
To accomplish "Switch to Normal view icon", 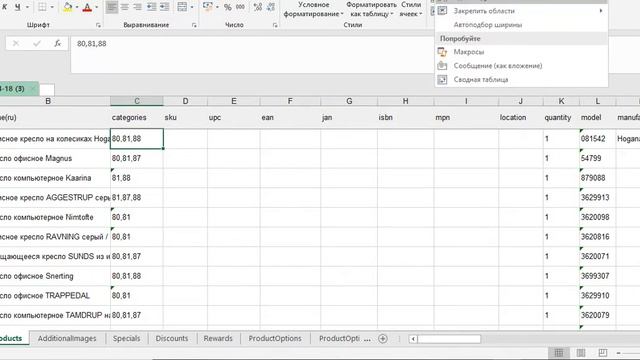I will tap(559, 352).
